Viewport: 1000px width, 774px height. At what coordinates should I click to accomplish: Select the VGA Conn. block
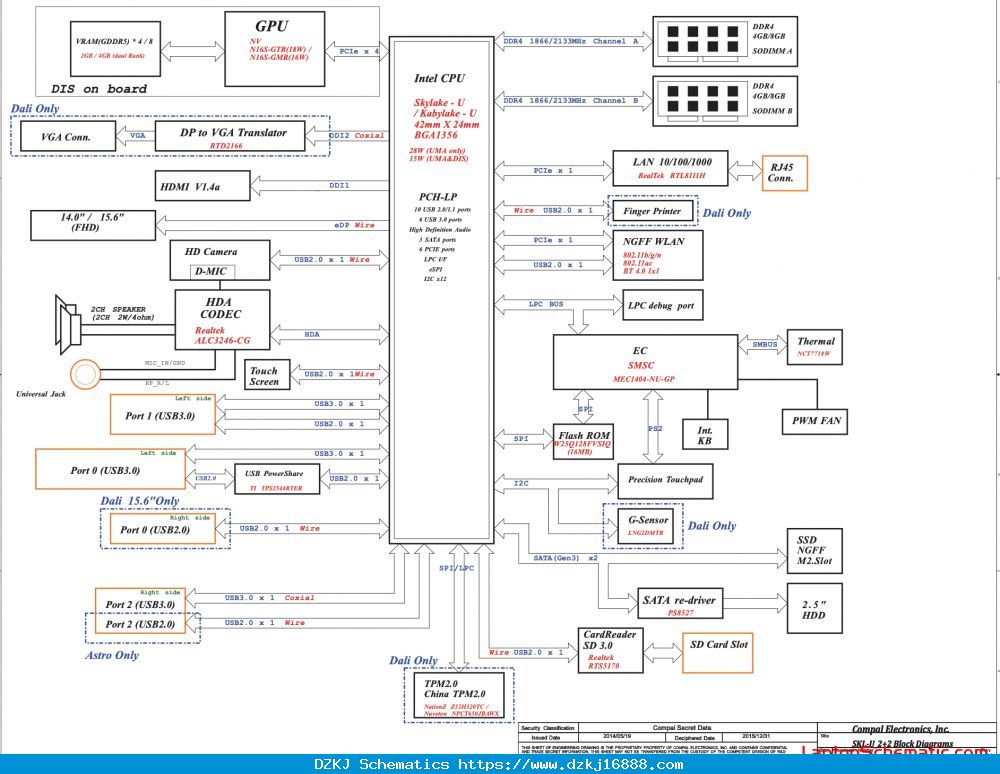[68, 136]
